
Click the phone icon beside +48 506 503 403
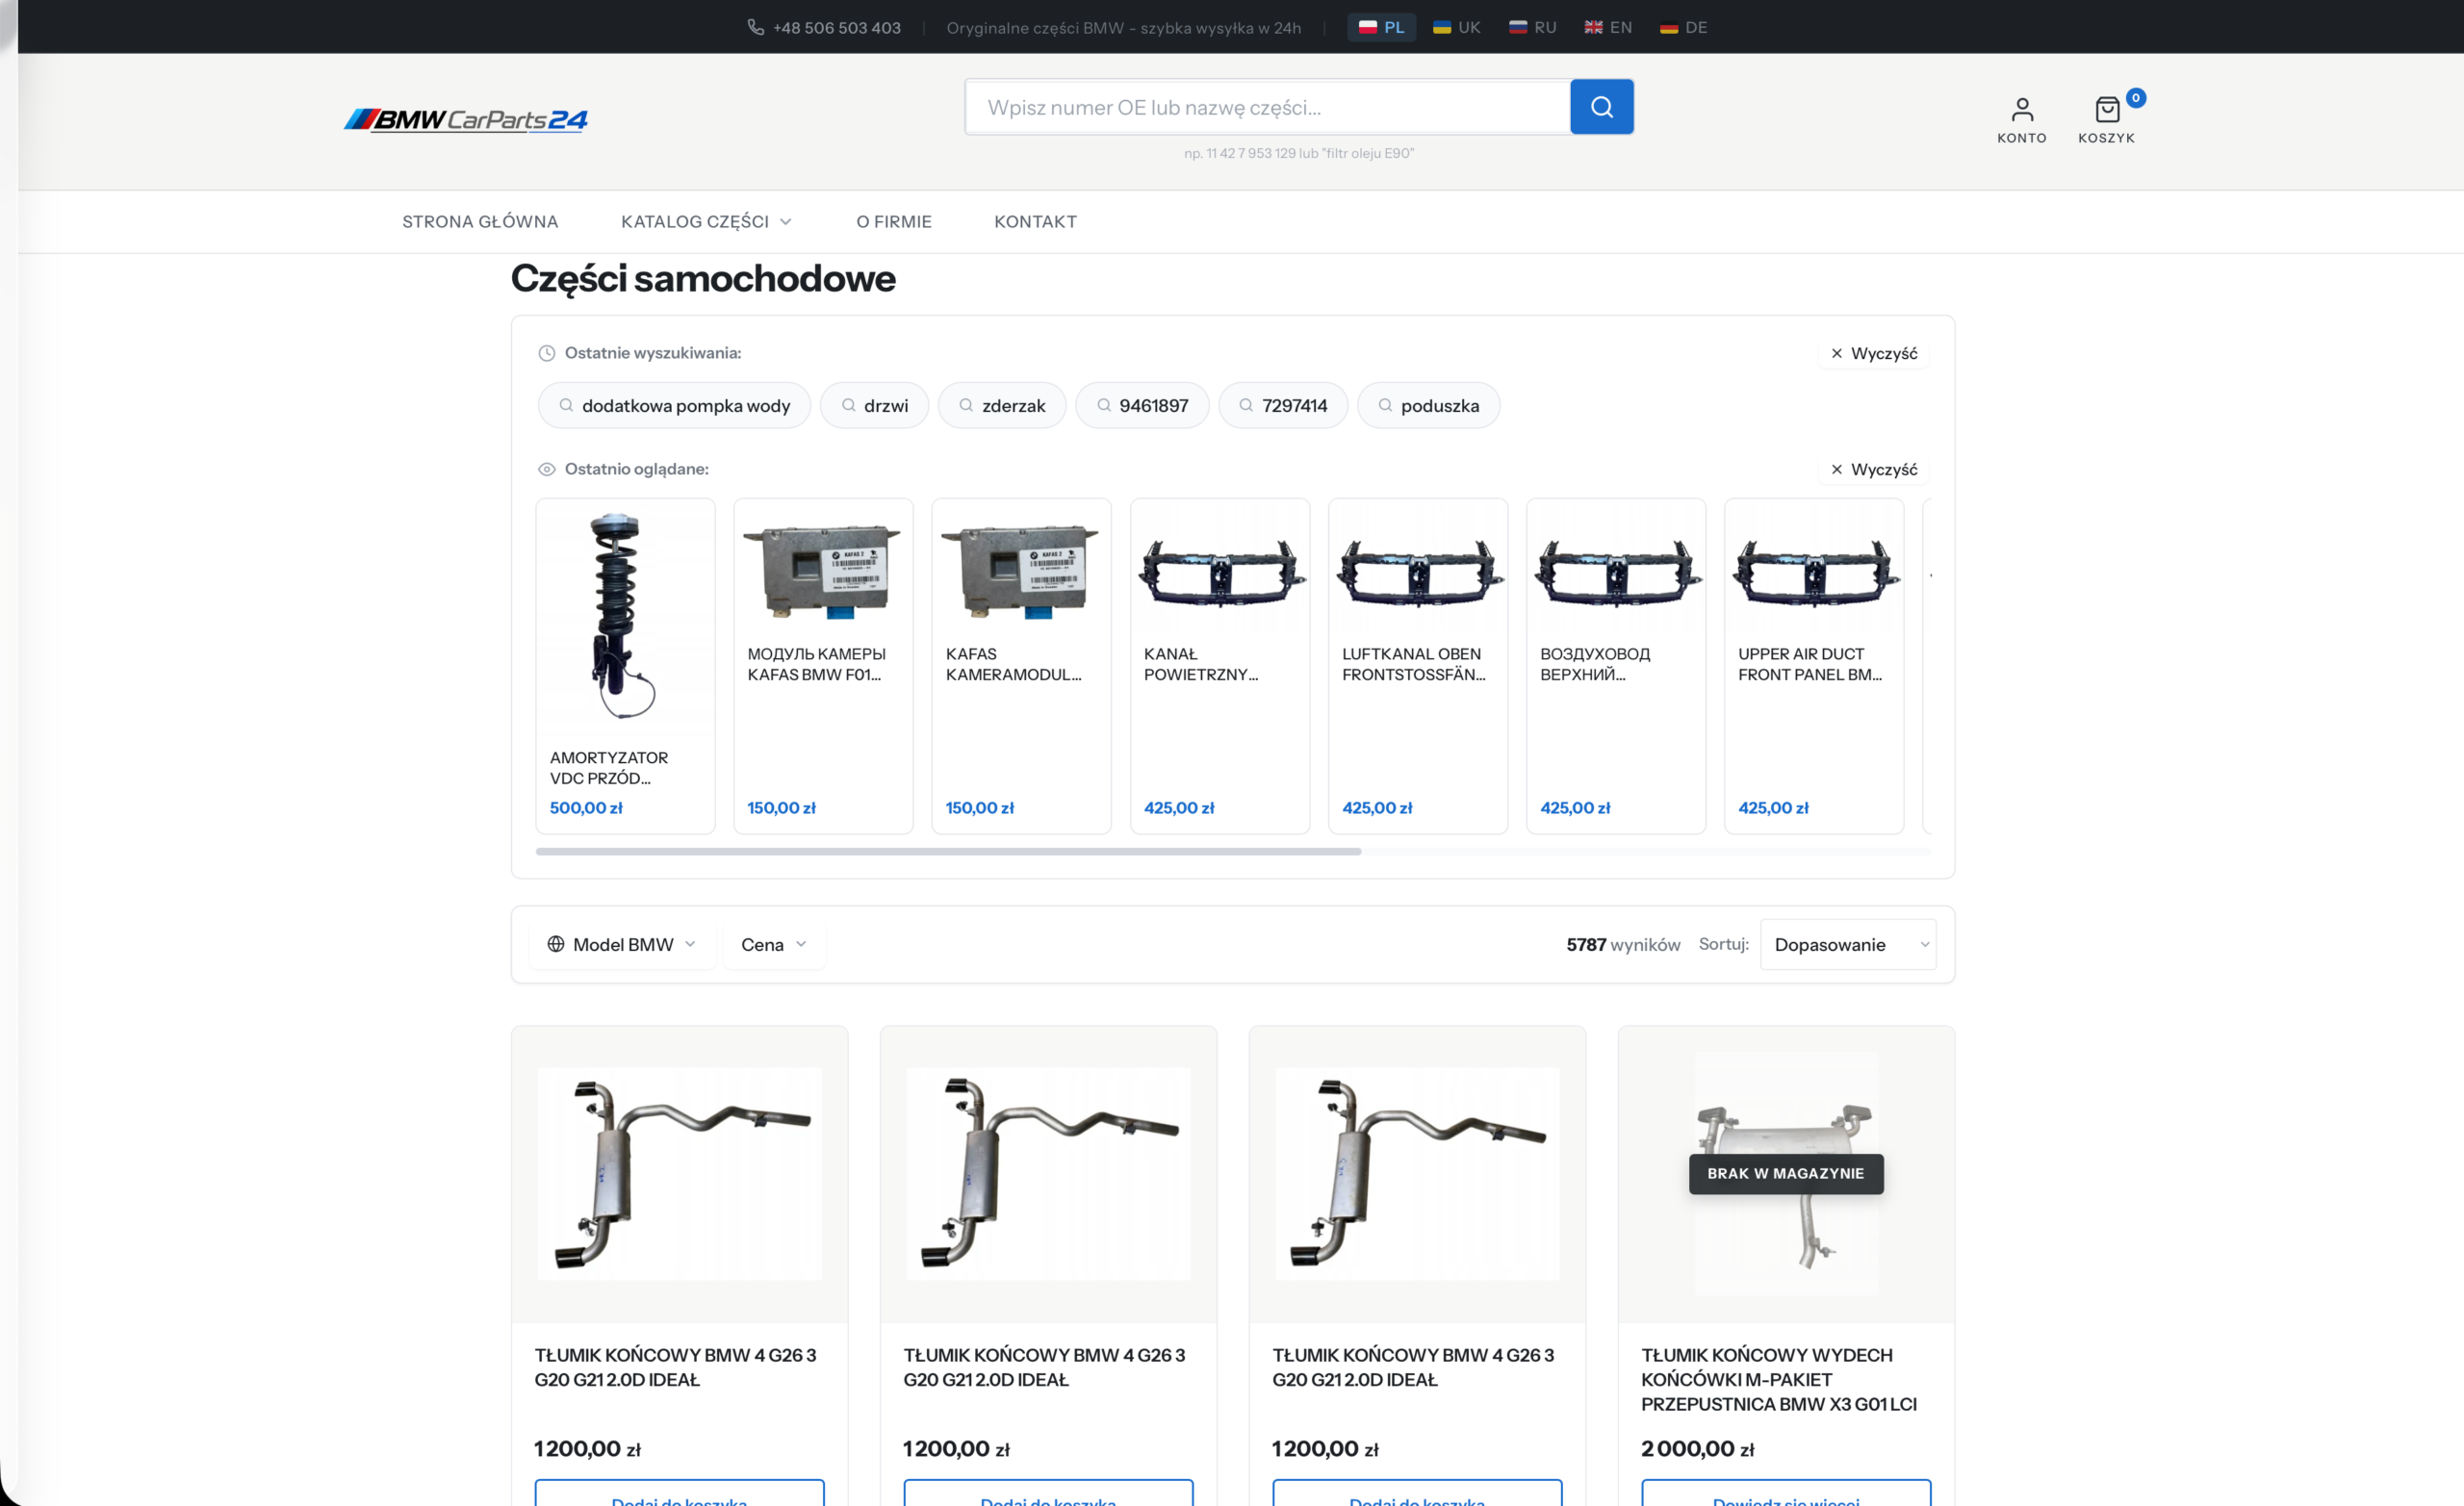[x=756, y=27]
